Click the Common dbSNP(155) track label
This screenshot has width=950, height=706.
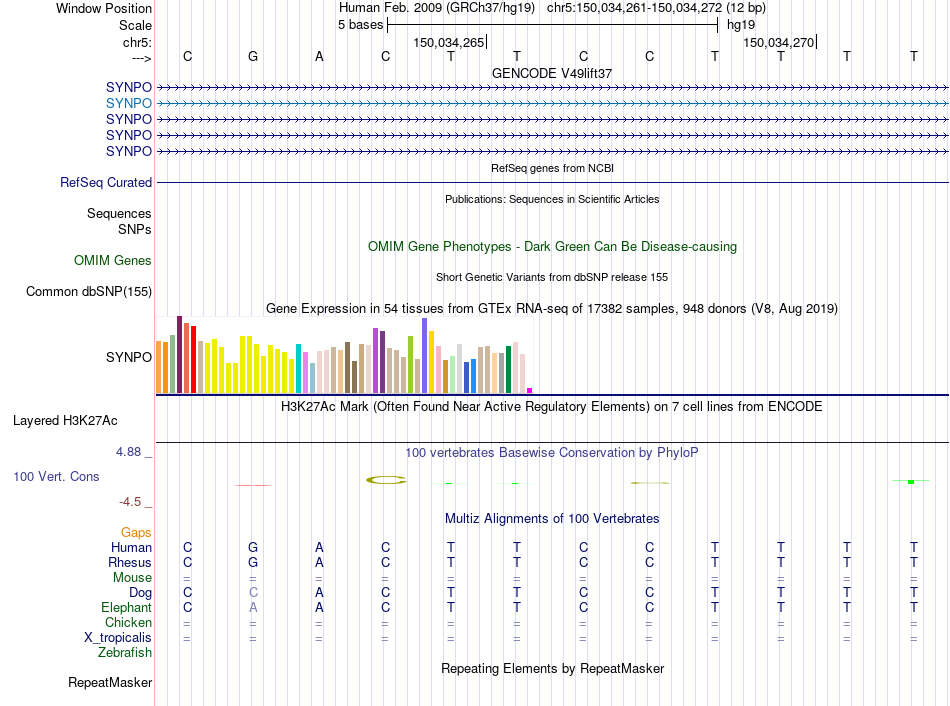point(89,291)
